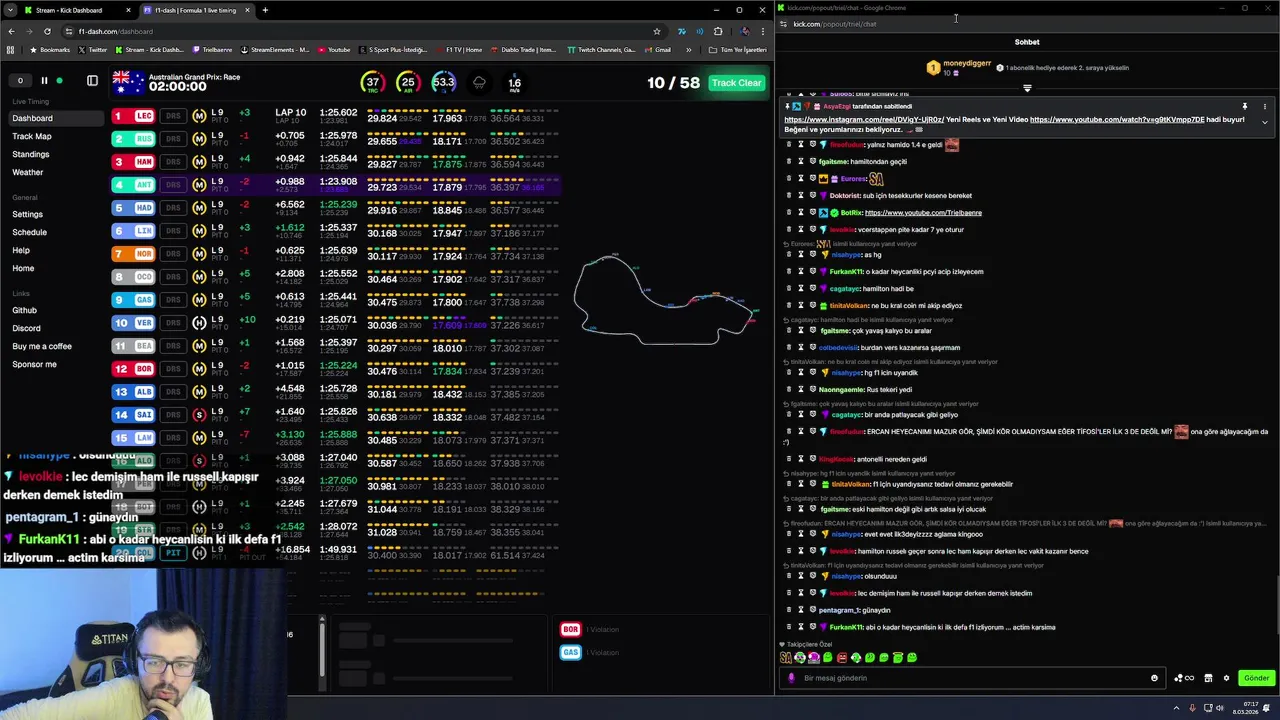Click the track temperature gauge showing 37
This screenshot has width=1280, height=720.
point(373,83)
